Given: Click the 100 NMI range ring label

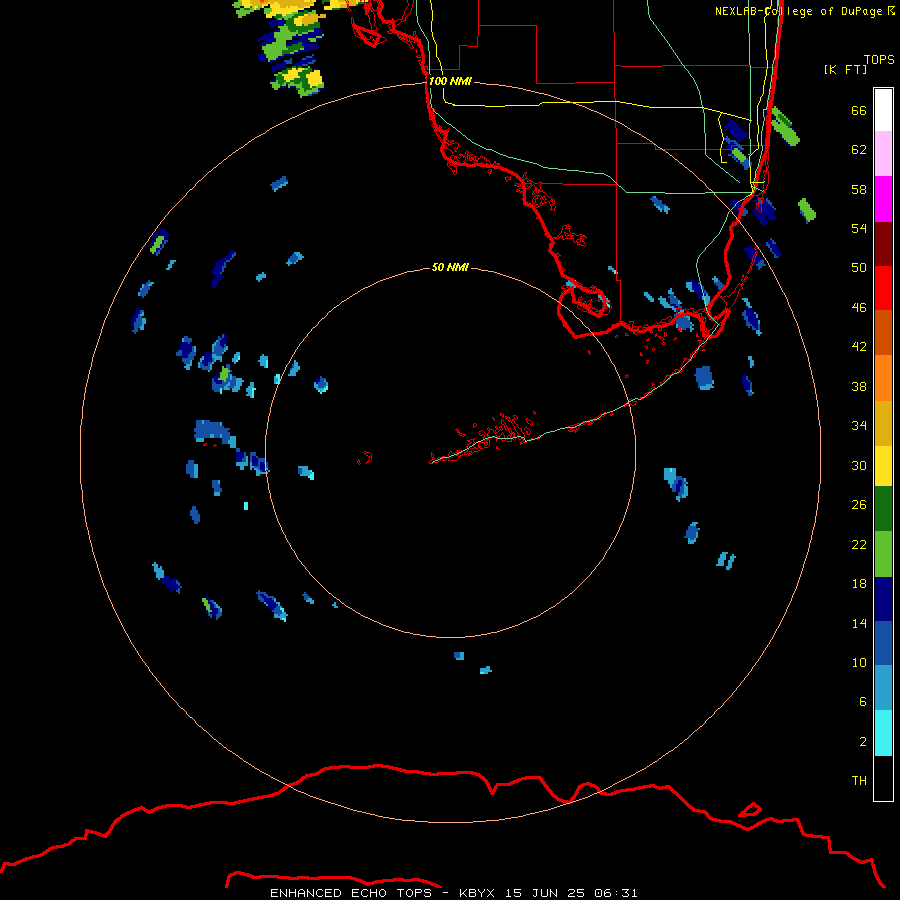Looking at the screenshot, I should [x=450, y=81].
